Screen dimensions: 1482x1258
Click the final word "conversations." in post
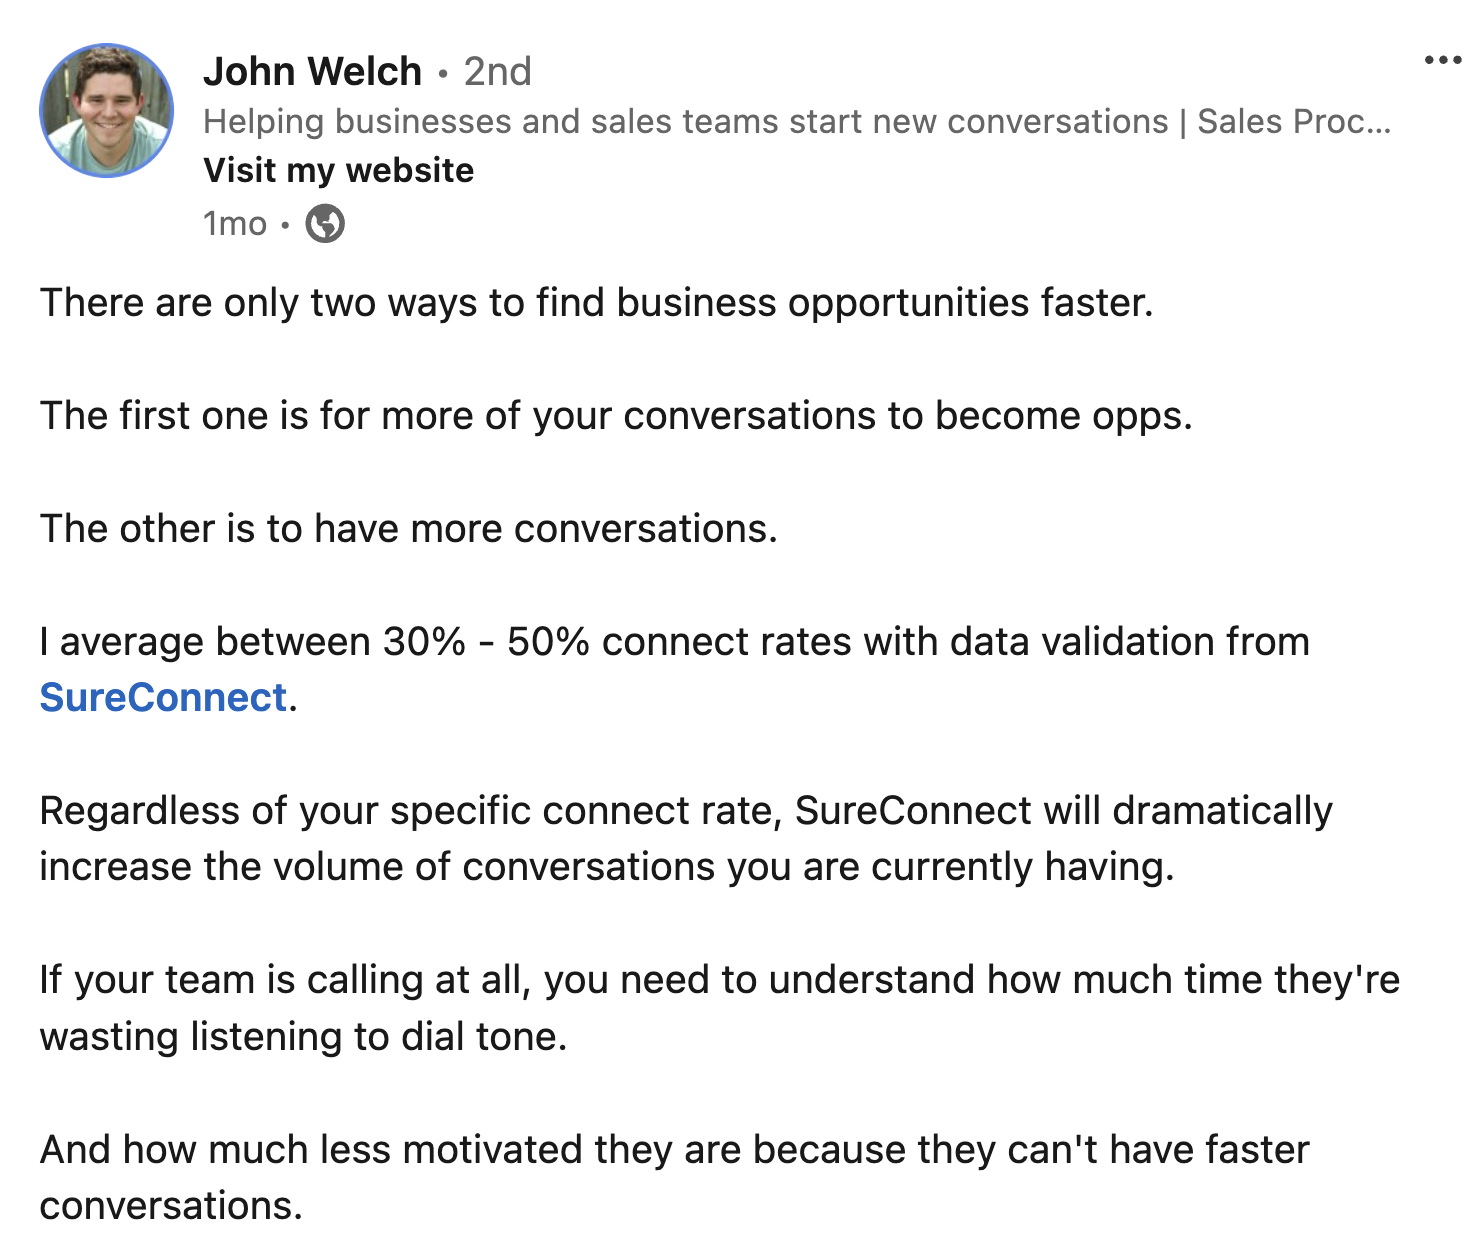pos(171,1206)
